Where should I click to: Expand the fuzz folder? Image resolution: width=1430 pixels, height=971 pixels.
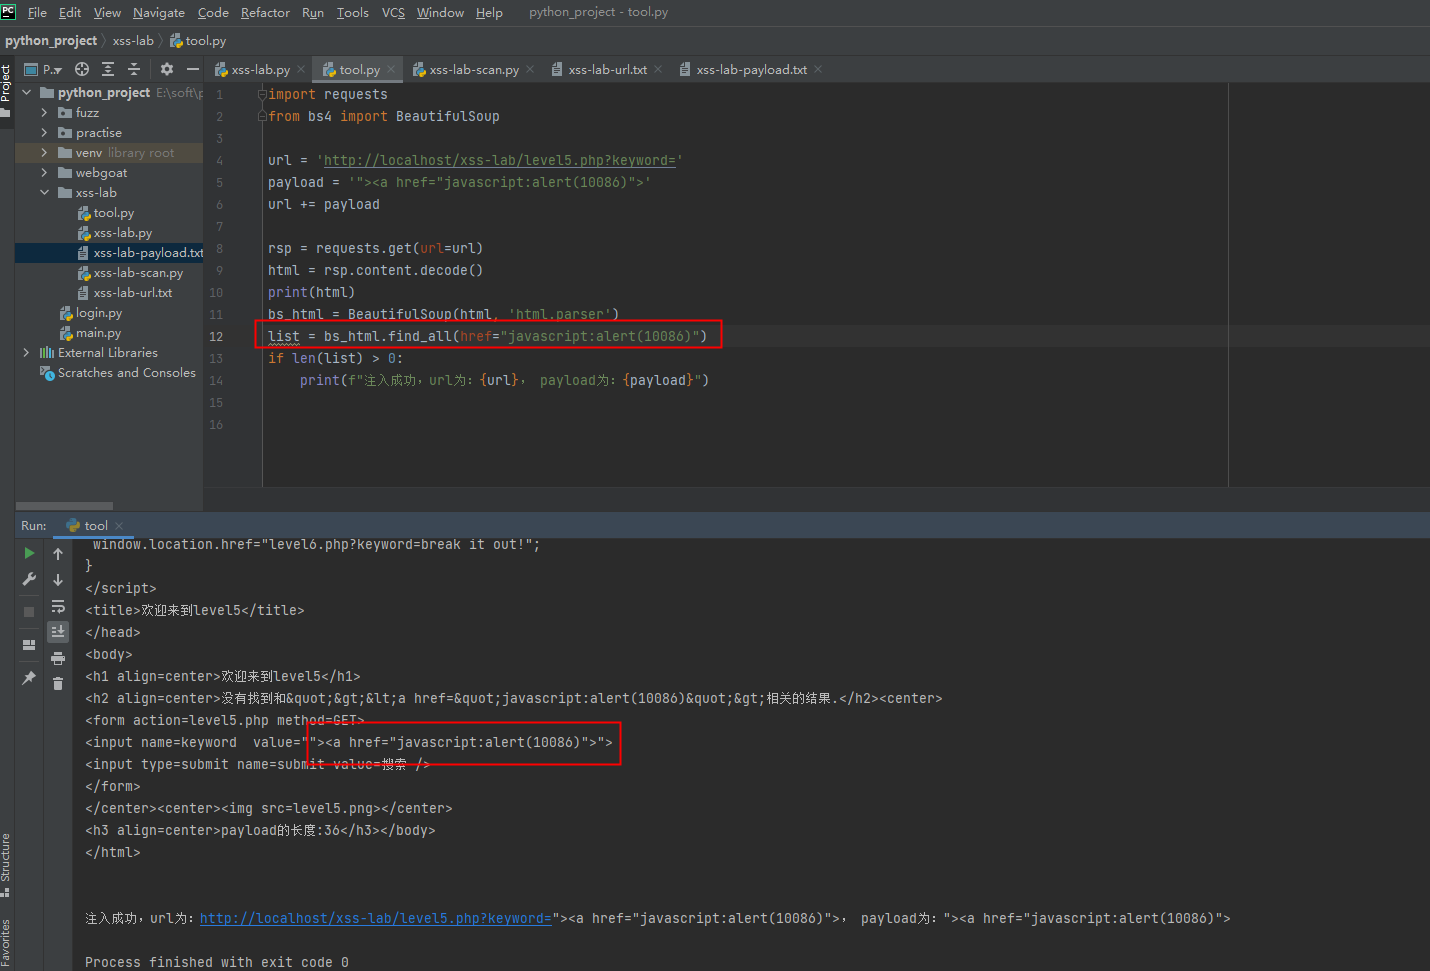tap(44, 113)
